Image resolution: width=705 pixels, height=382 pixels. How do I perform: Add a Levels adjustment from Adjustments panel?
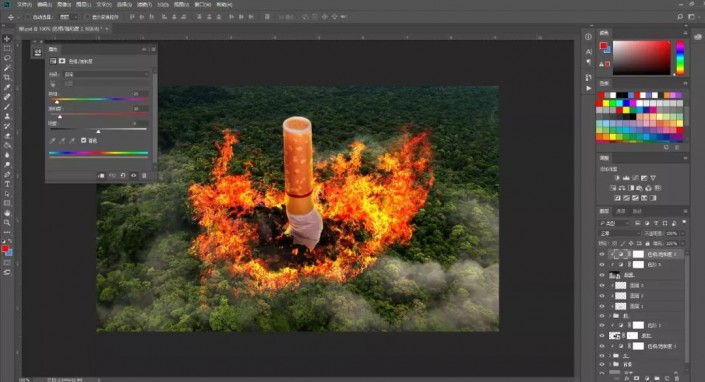point(626,178)
